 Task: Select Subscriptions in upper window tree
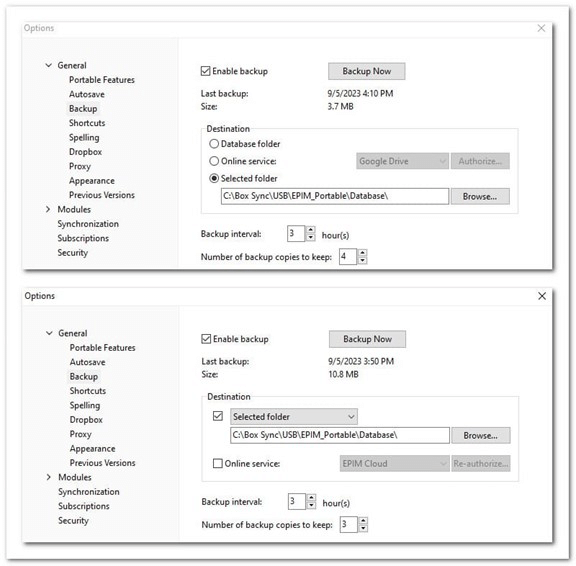click(x=83, y=238)
